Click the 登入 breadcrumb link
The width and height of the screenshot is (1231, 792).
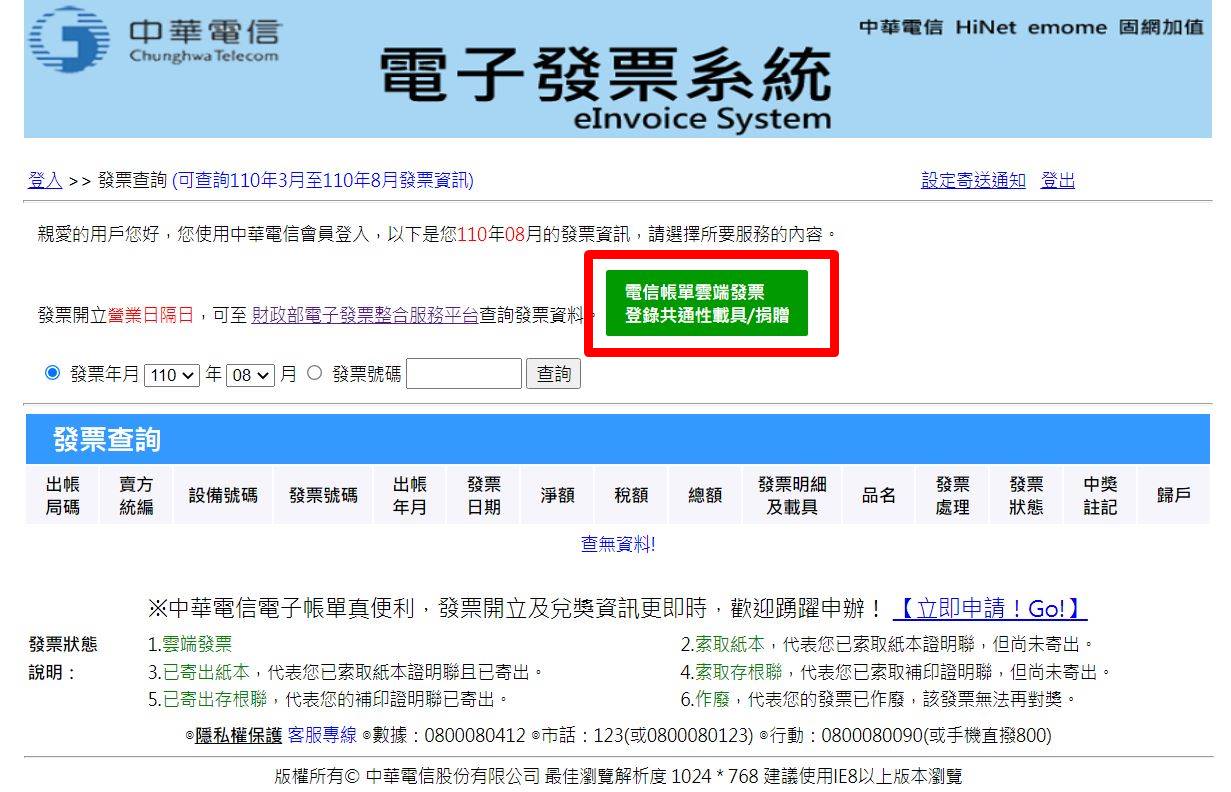pos(45,180)
